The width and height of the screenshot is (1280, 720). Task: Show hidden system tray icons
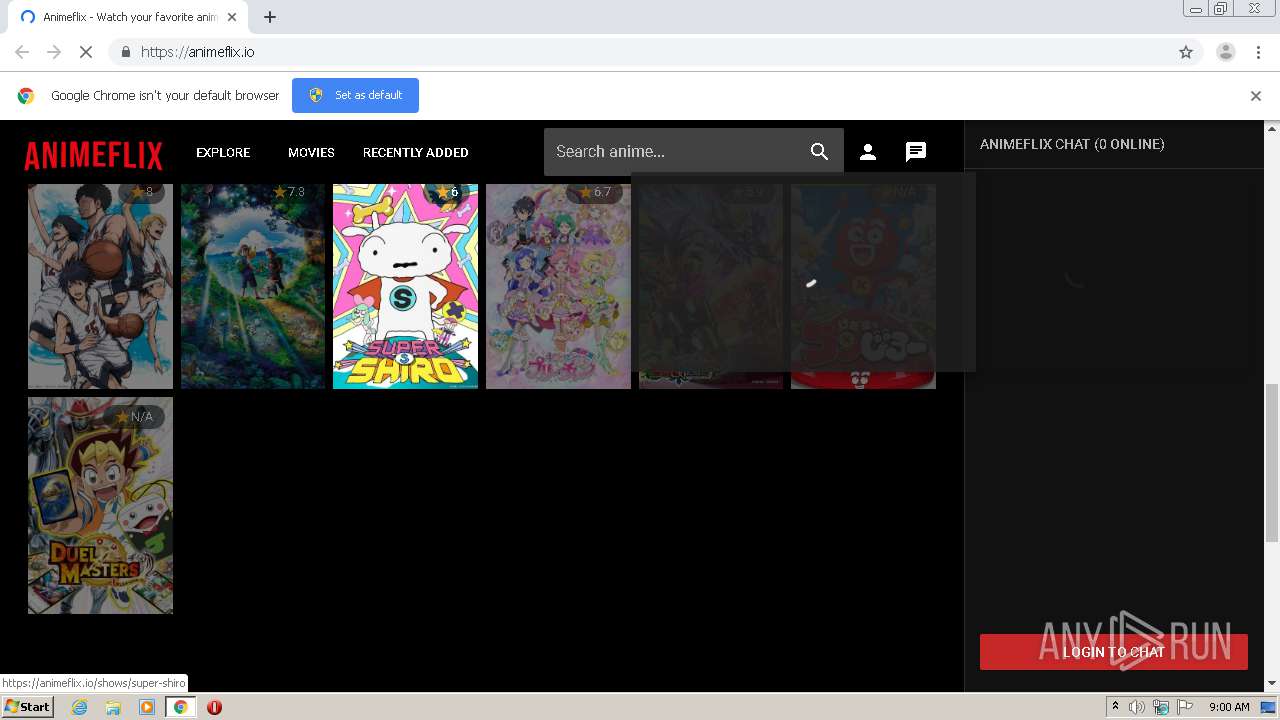1115,707
